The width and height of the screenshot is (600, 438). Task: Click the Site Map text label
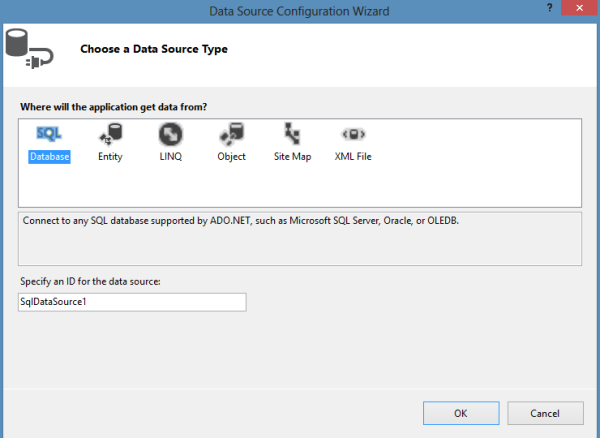[292, 157]
